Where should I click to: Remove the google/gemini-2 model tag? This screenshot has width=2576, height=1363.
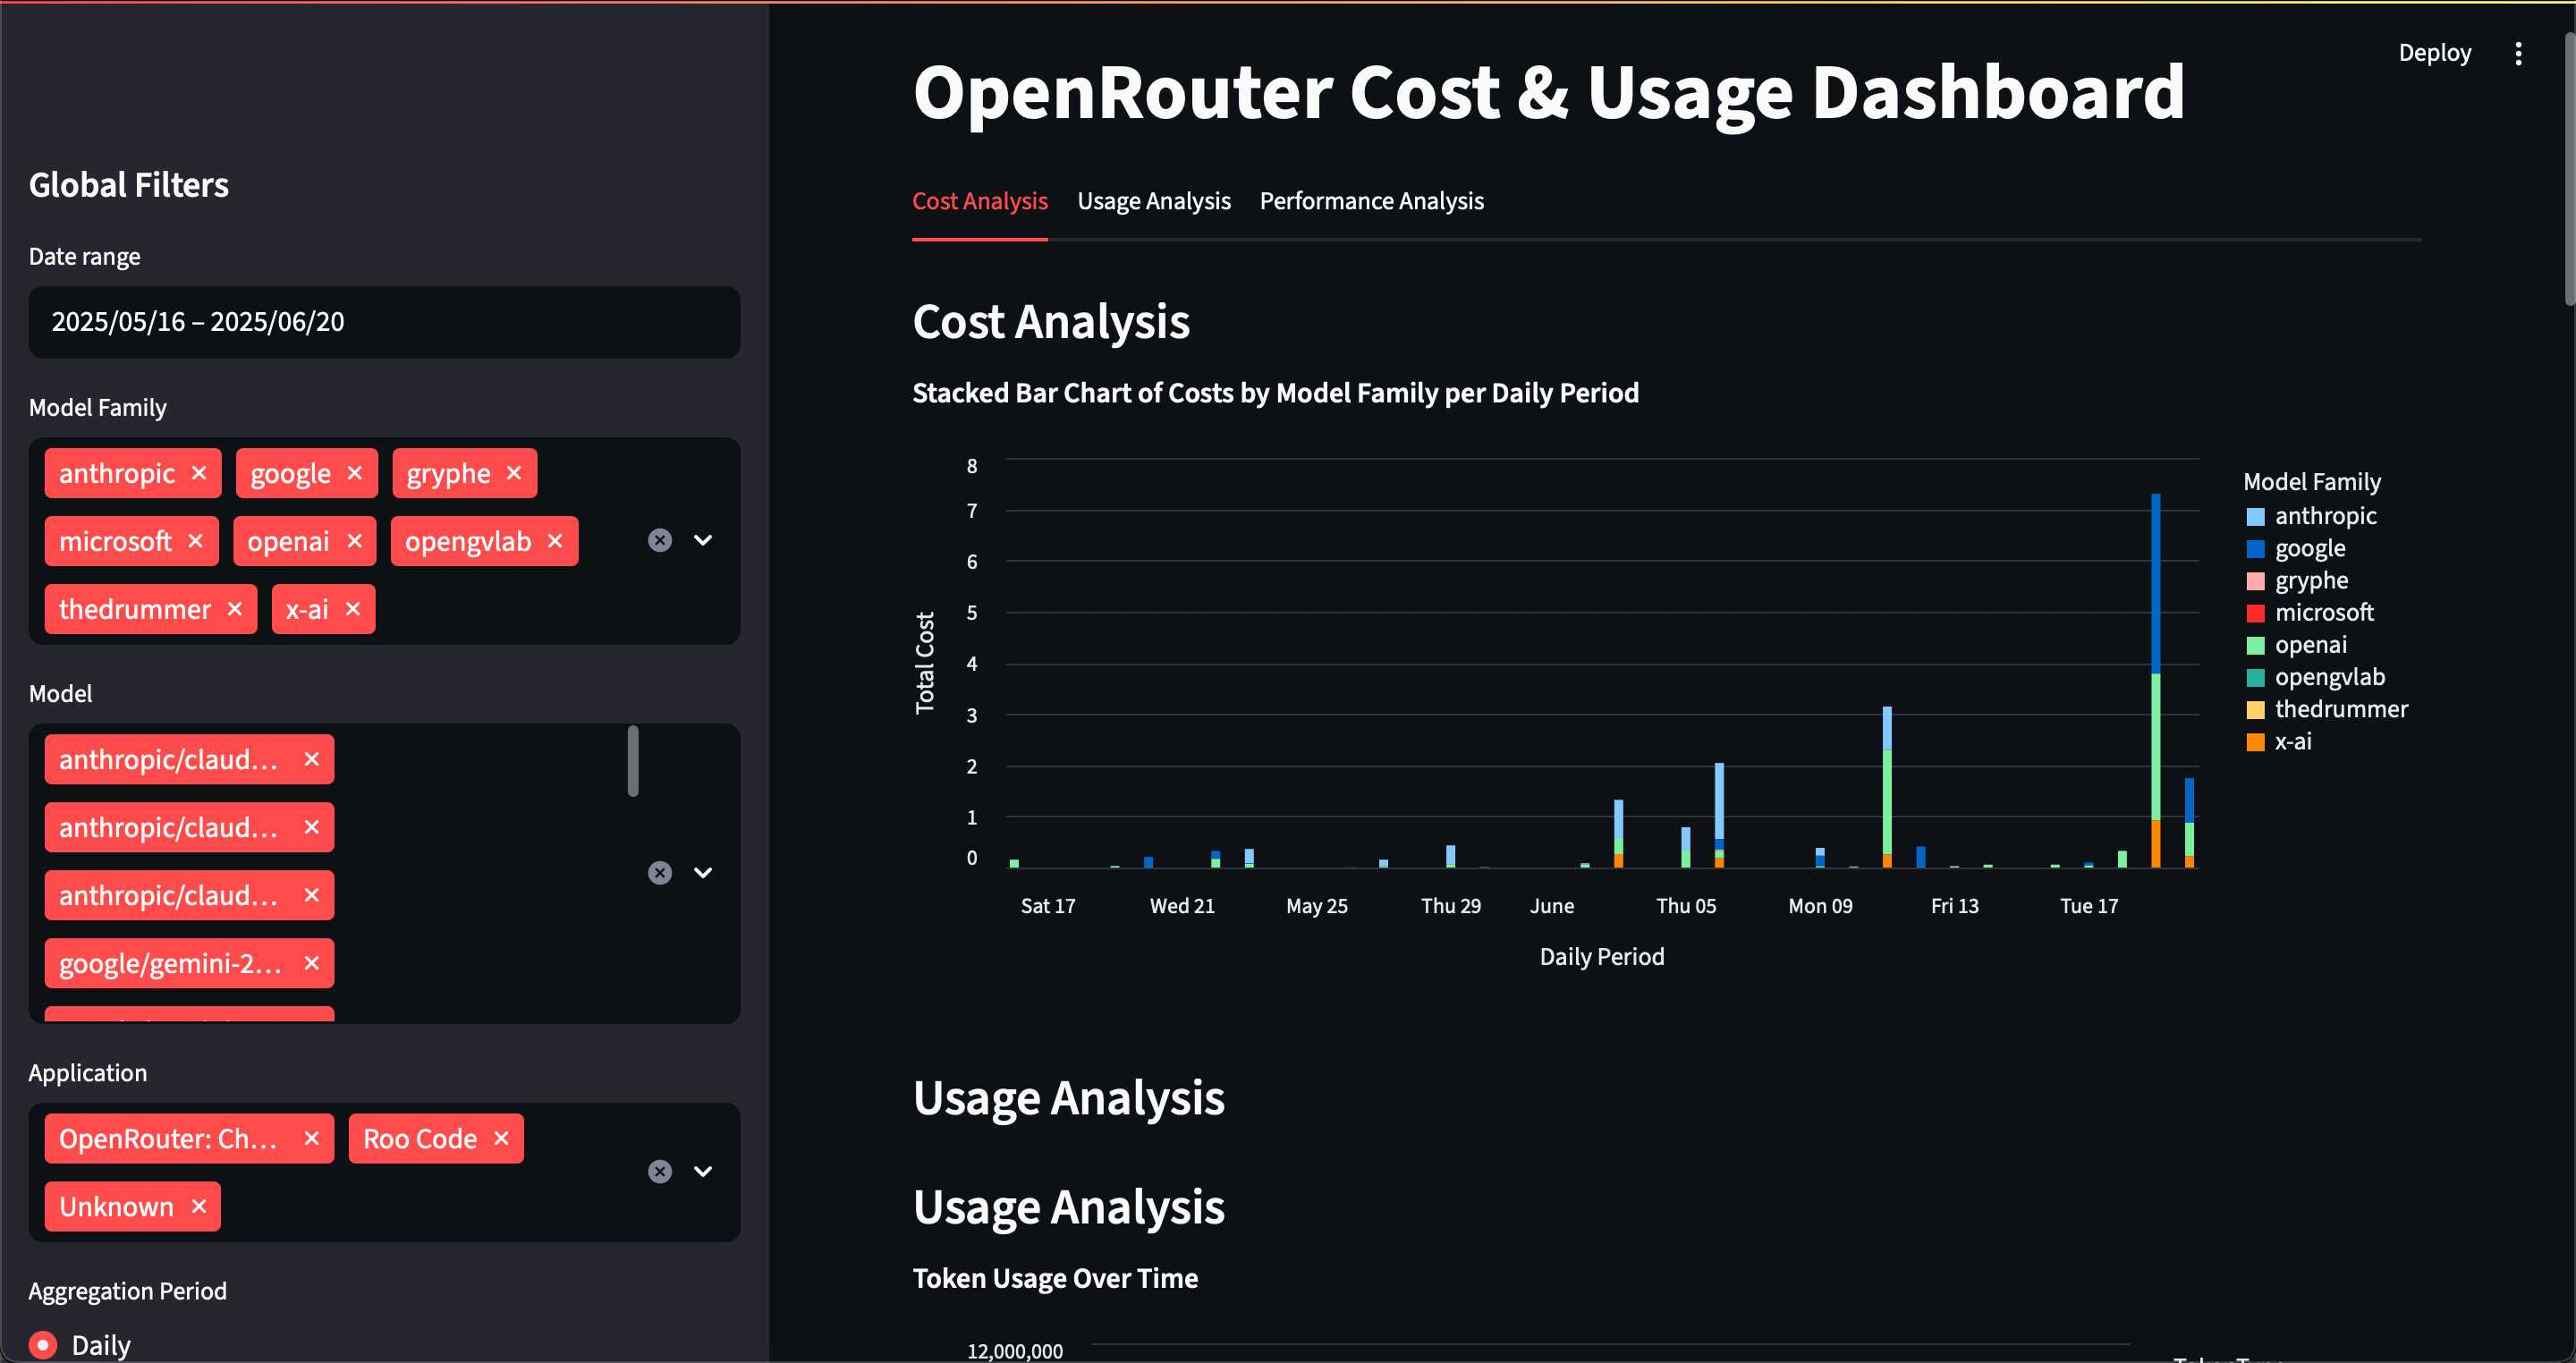[x=312, y=963]
